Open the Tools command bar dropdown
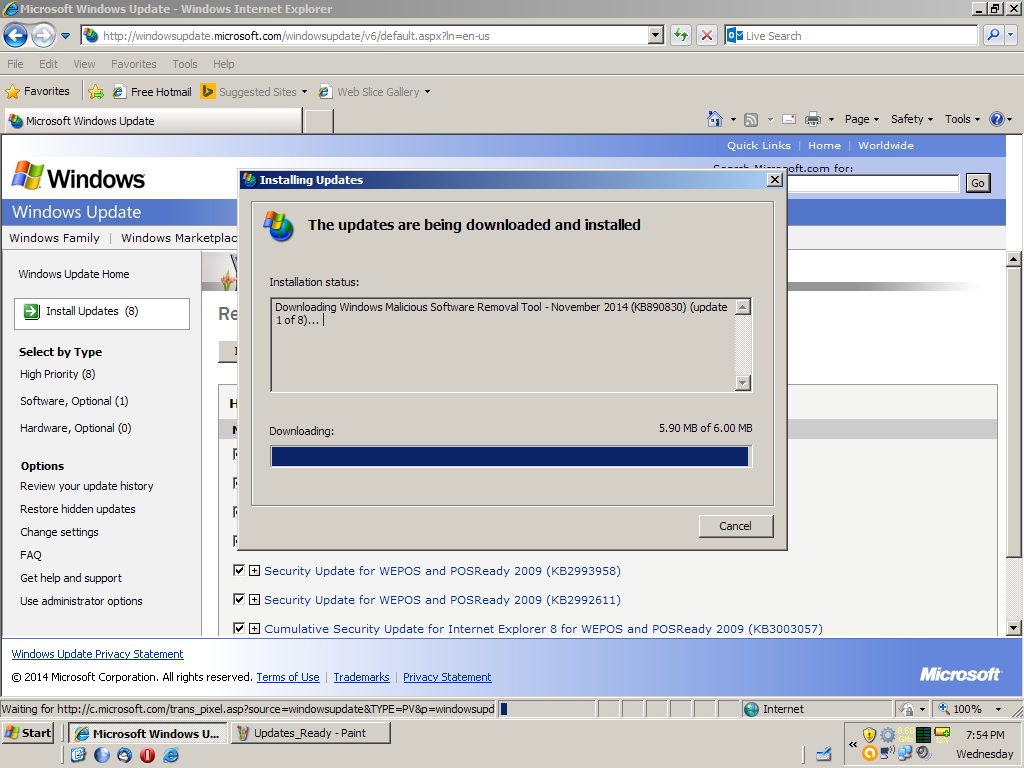 point(962,119)
